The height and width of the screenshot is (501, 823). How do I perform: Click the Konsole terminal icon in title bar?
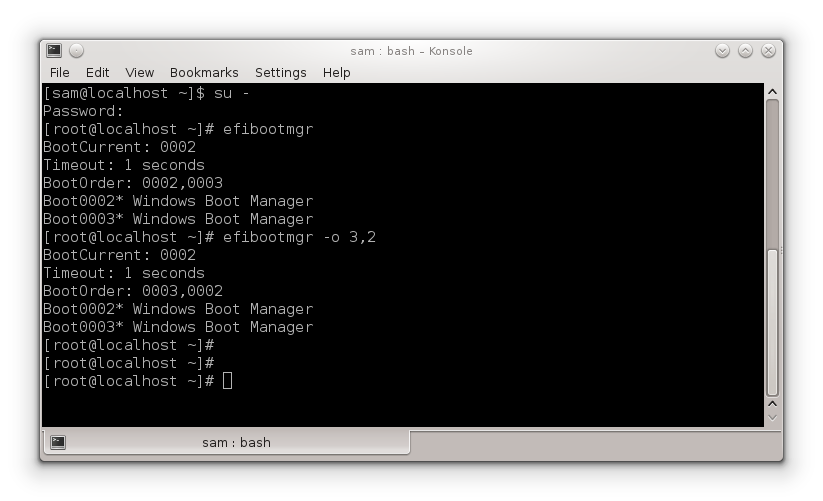(x=54, y=50)
